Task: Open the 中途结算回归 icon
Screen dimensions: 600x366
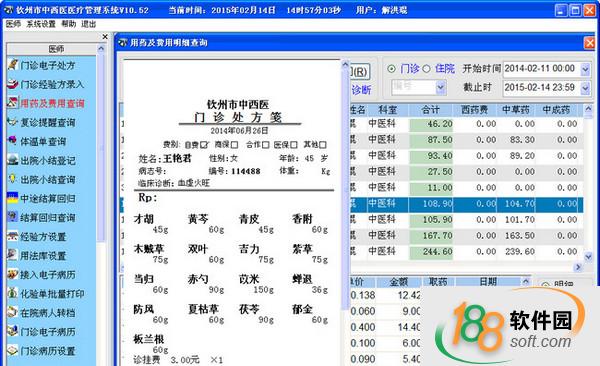Action: click(x=13, y=198)
